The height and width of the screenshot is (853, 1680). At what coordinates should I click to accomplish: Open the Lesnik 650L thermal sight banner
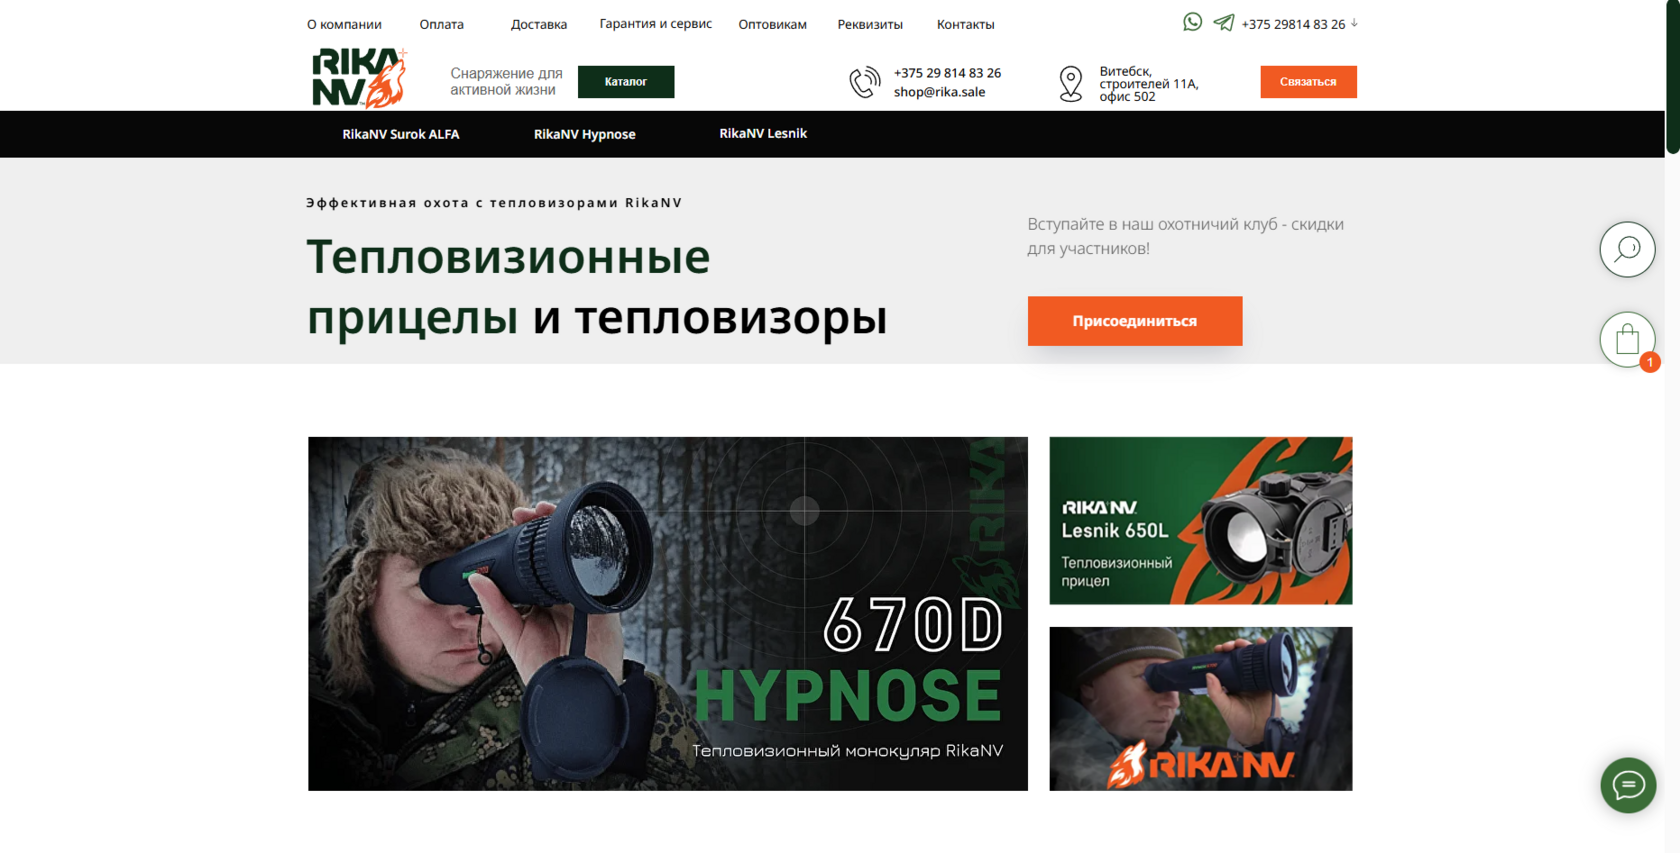pos(1201,521)
